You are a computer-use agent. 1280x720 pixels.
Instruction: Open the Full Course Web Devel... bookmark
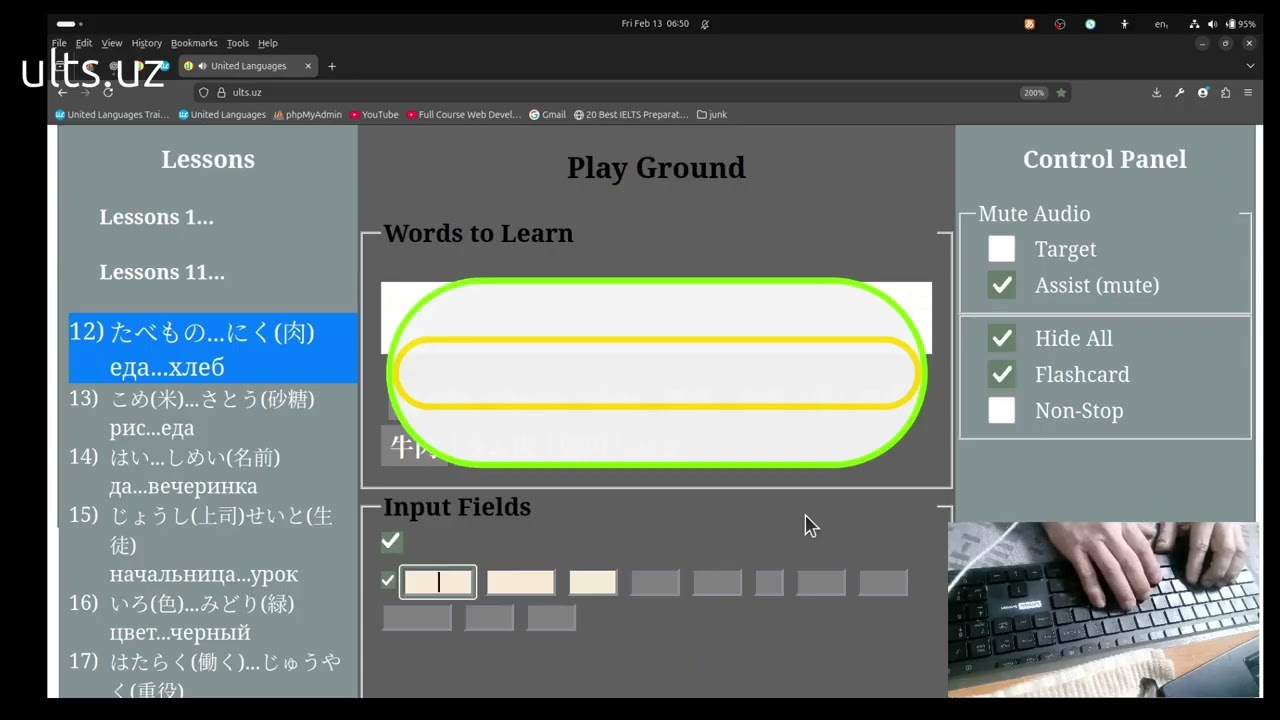[464, 115]
